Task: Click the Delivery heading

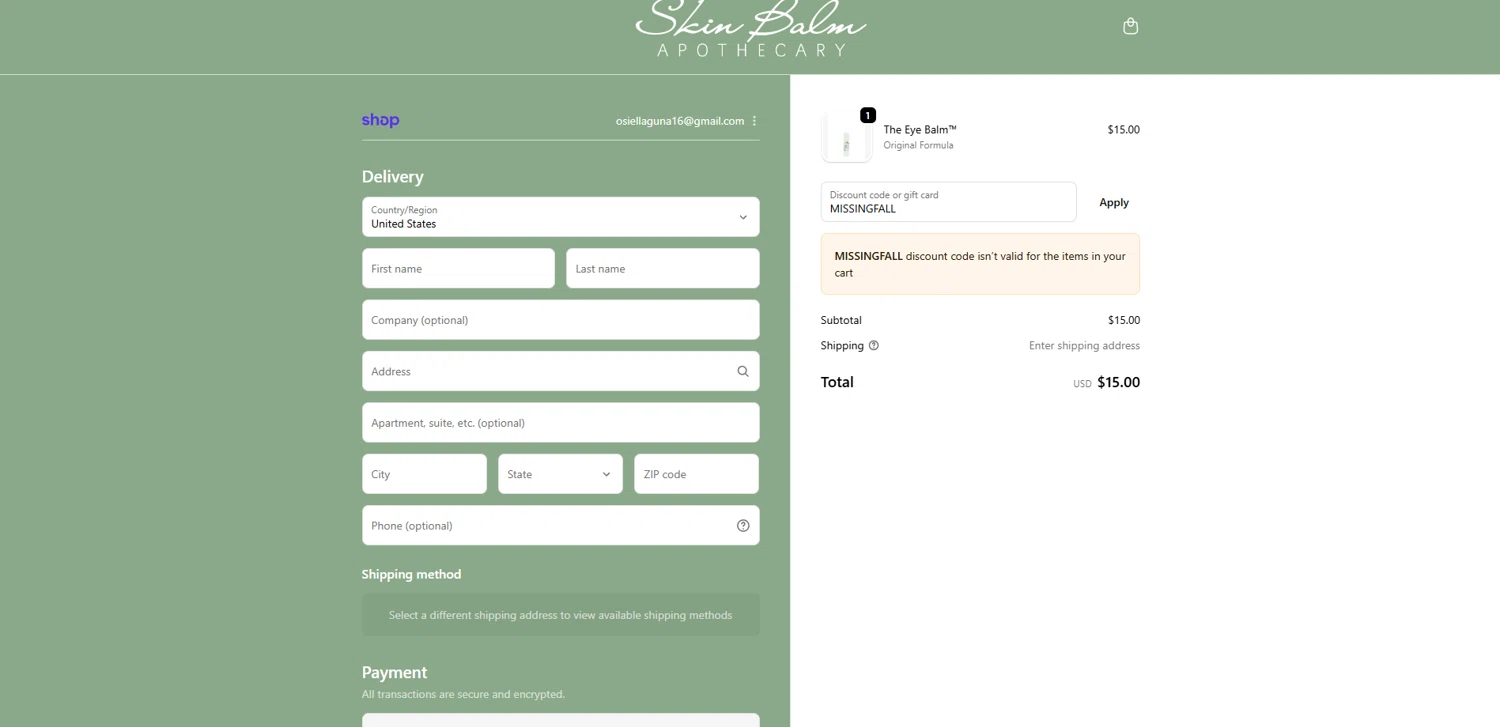Action: tap(393, 177)
